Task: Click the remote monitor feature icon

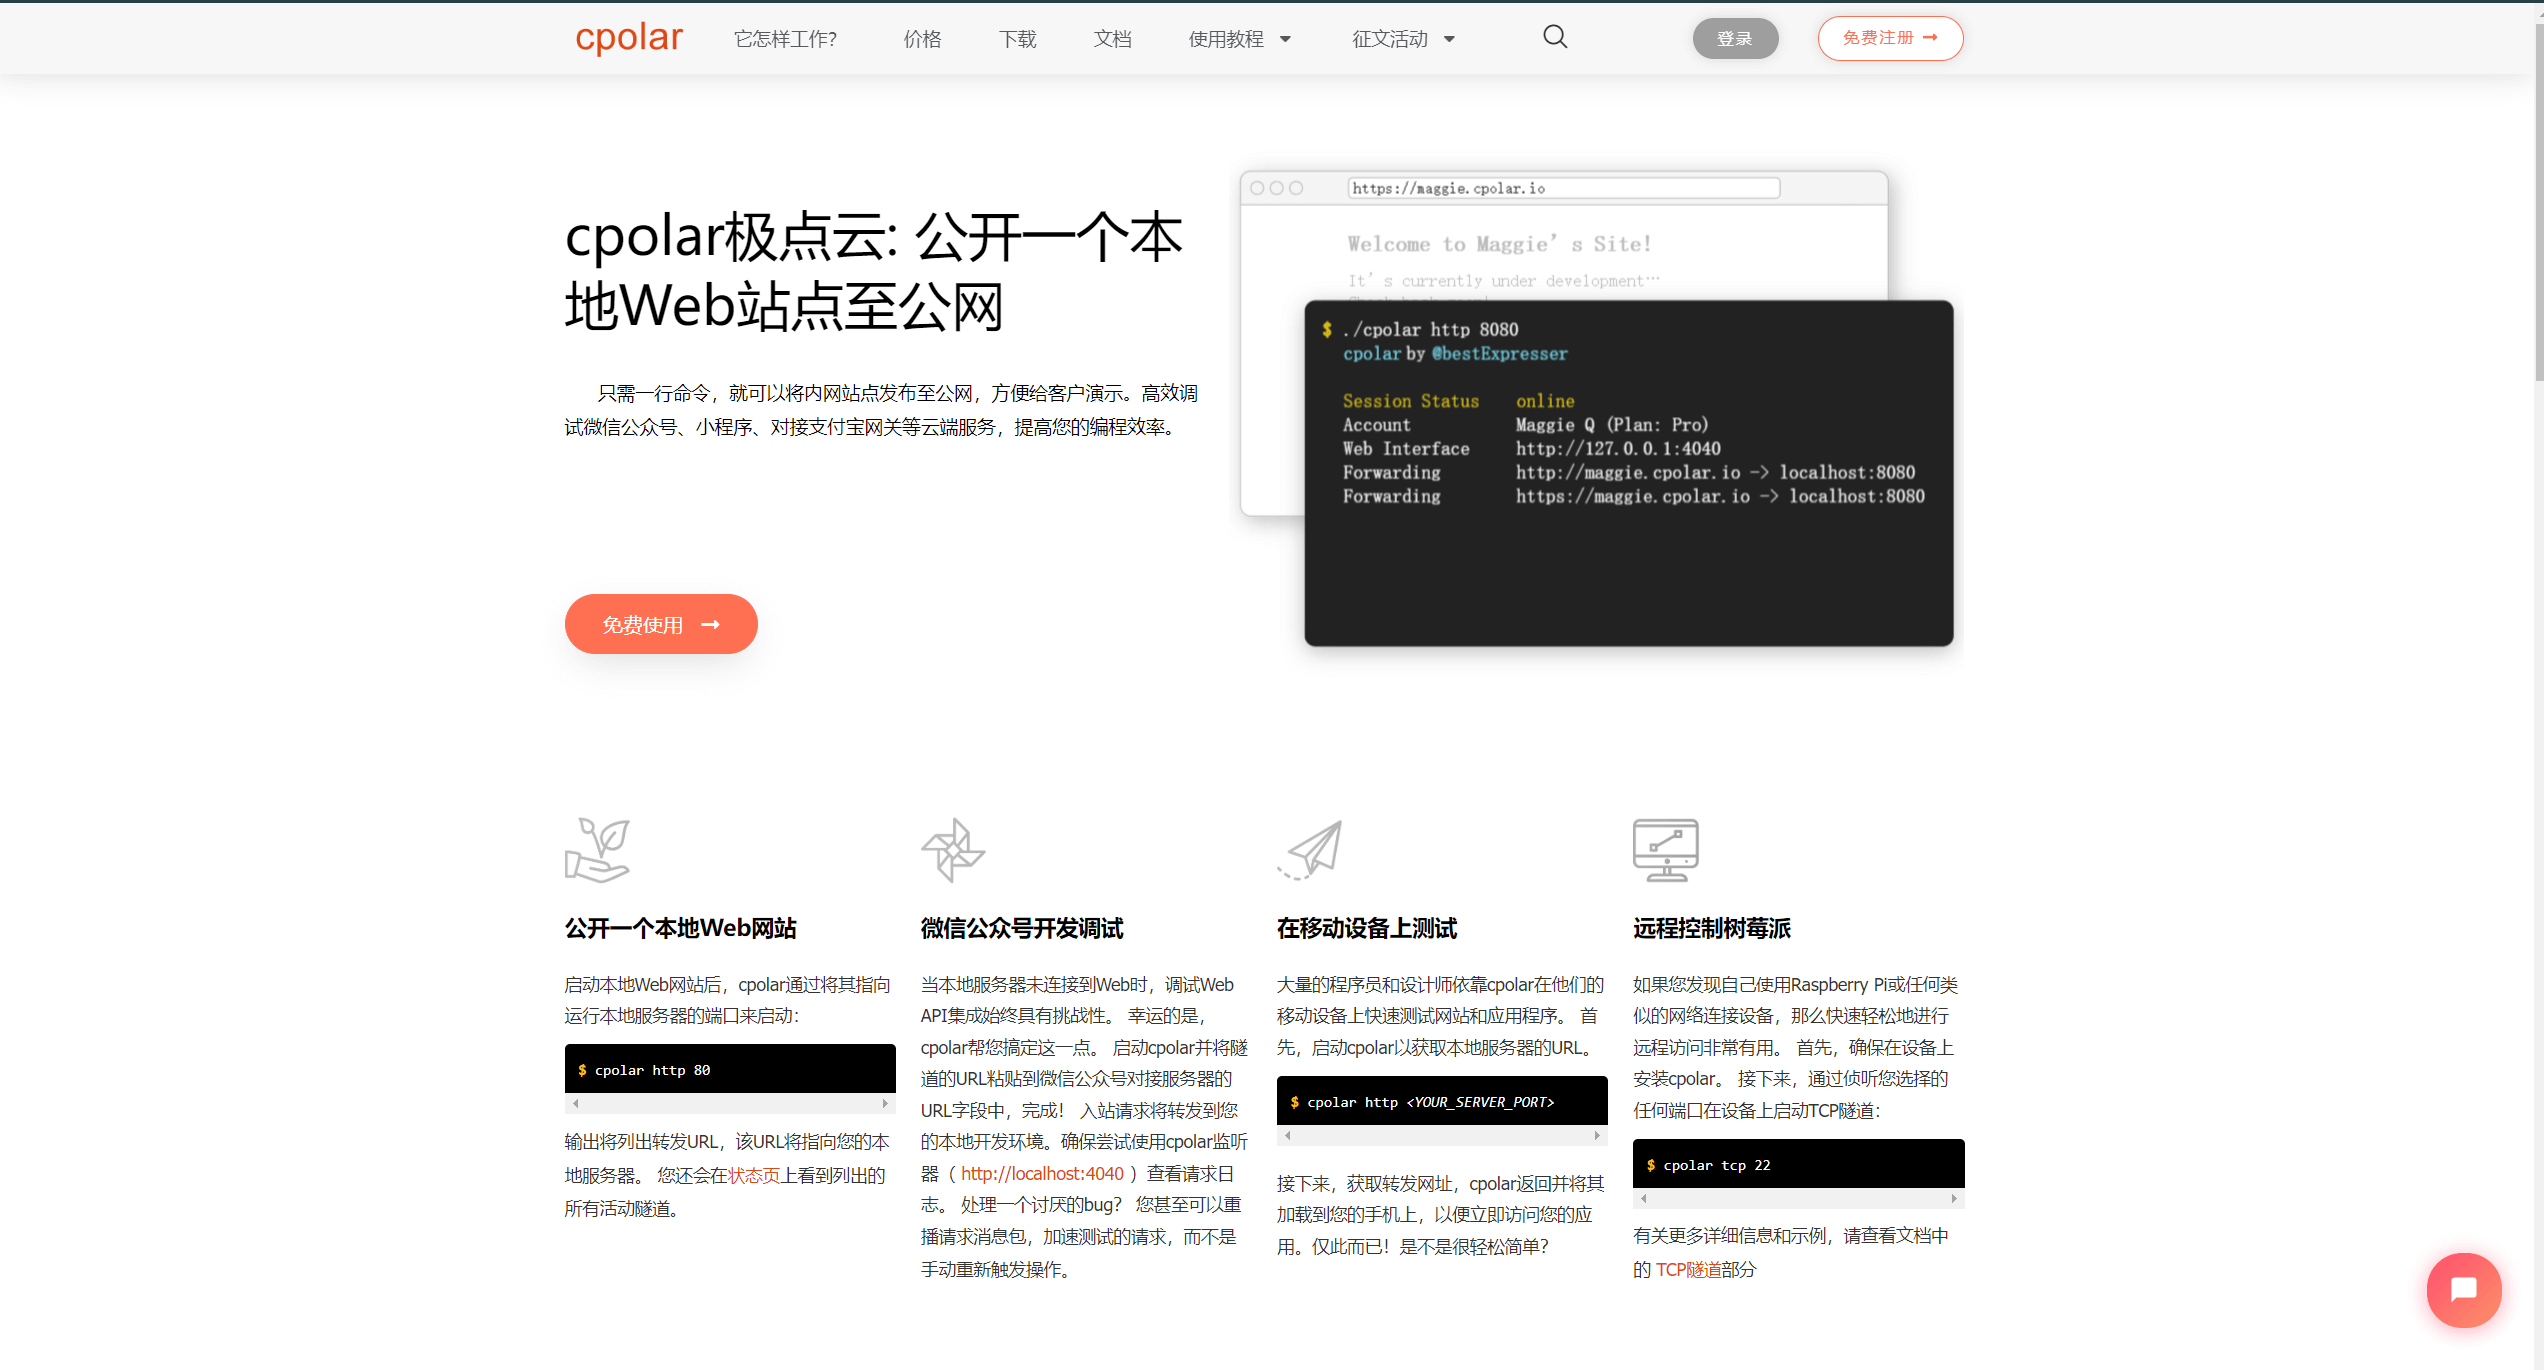Action: coord(1665,850)
